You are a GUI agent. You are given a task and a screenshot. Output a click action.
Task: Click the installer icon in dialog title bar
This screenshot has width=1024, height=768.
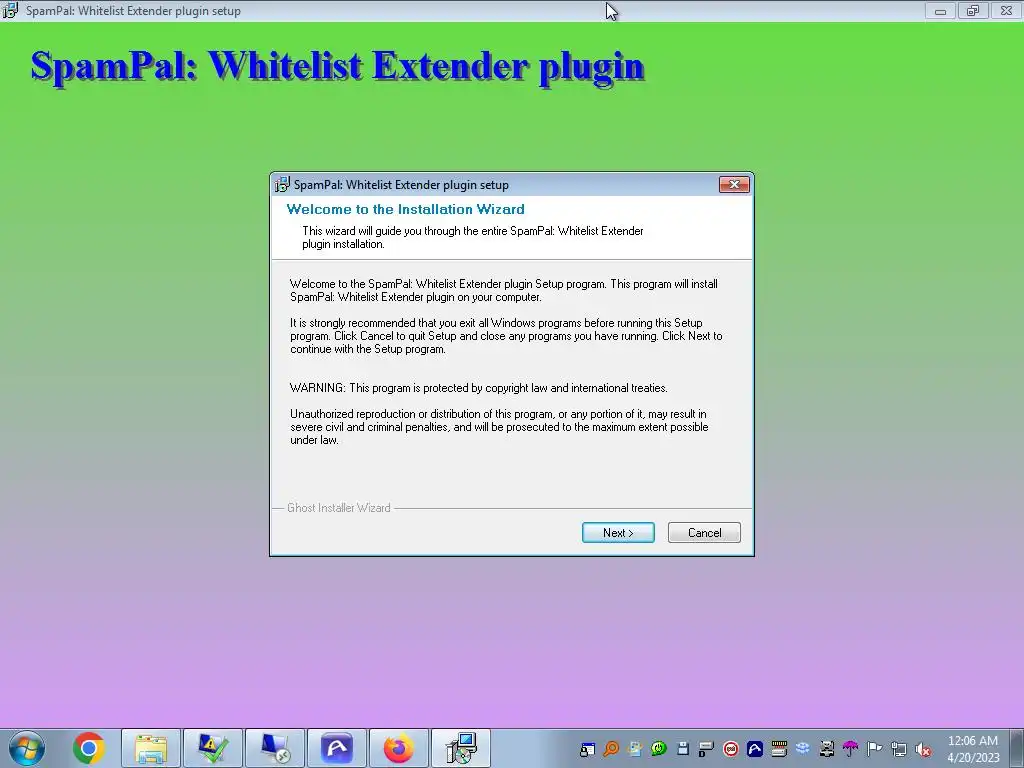tap(281, 185)
